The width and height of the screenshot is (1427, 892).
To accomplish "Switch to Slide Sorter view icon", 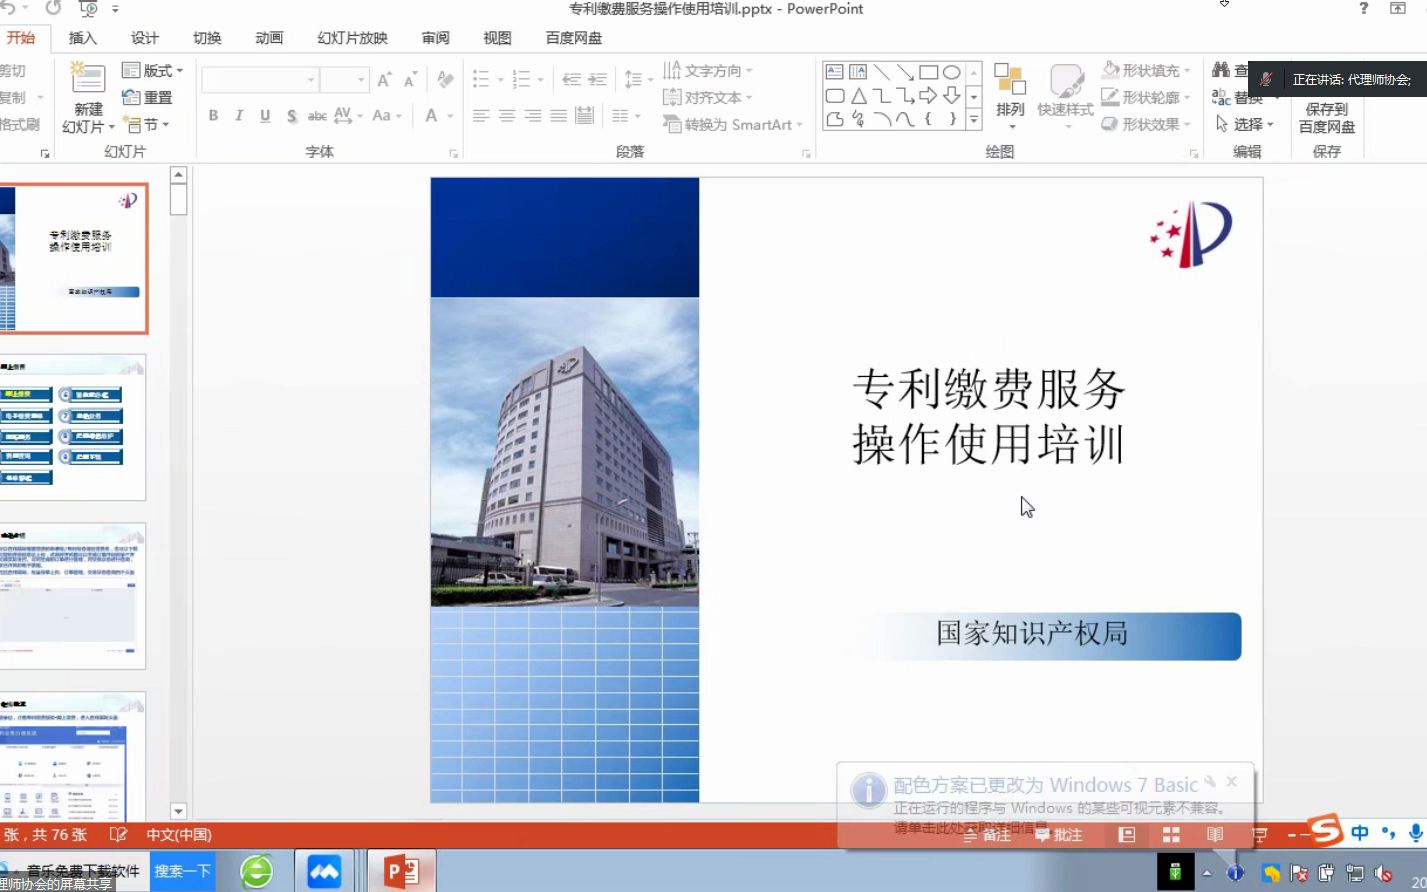I will [x=1171, y=835].
